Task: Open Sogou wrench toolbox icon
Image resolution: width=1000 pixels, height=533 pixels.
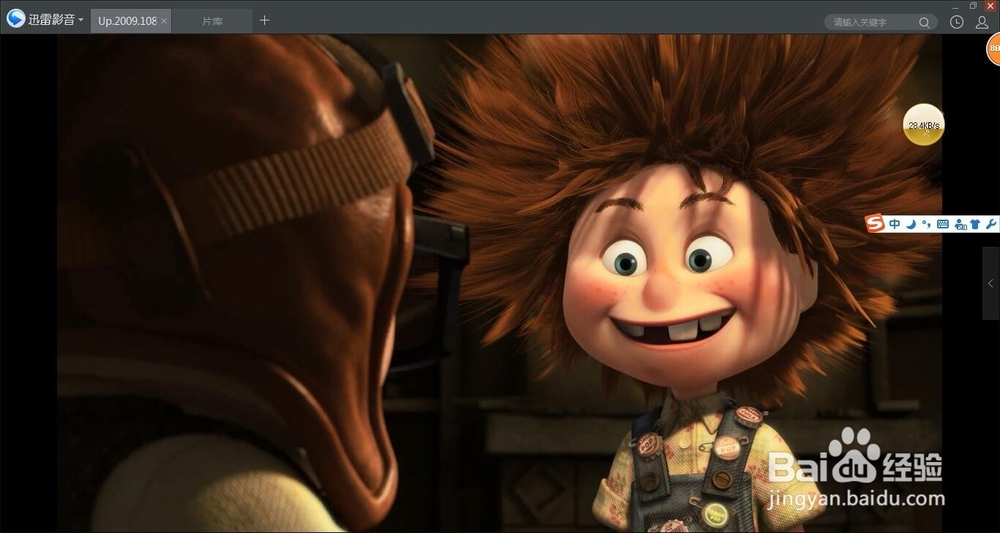Action: pyautogui.click(x=991, y=224)
